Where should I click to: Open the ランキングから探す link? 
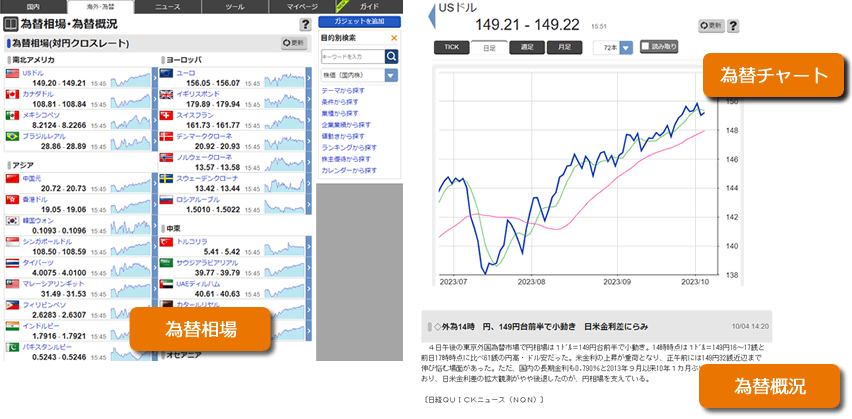tap(350, 147)
